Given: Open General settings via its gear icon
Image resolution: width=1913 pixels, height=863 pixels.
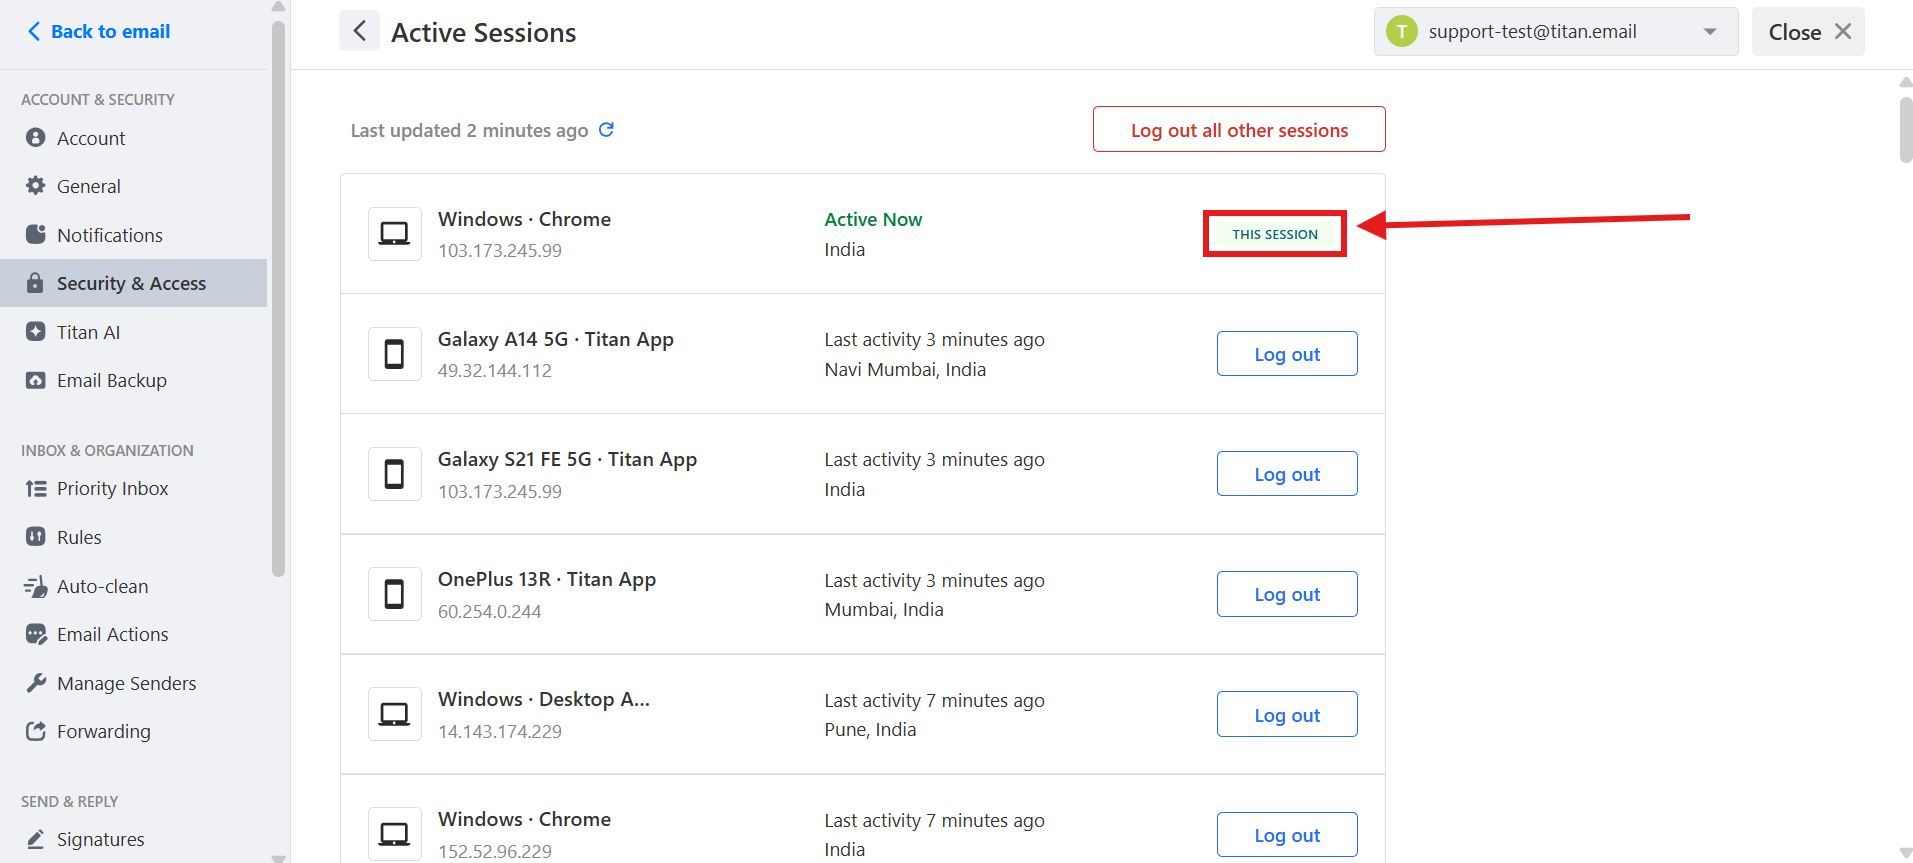Looking at the screenshot, I should [x=36, y=186].
